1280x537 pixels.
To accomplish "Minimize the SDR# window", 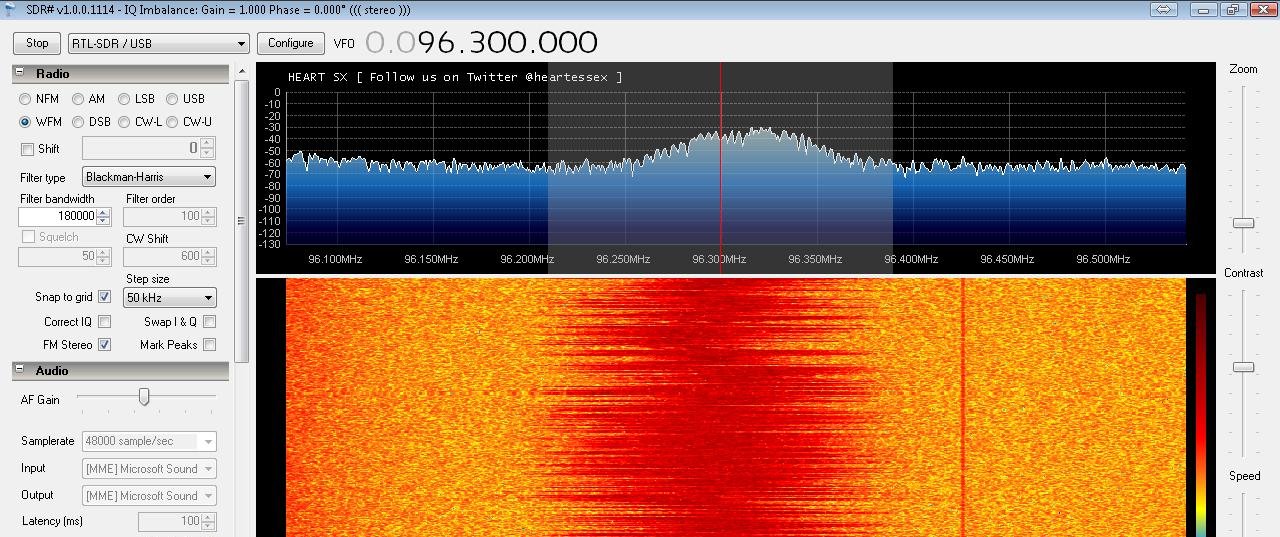I will pyautogui.click(x=1205, y=9).
